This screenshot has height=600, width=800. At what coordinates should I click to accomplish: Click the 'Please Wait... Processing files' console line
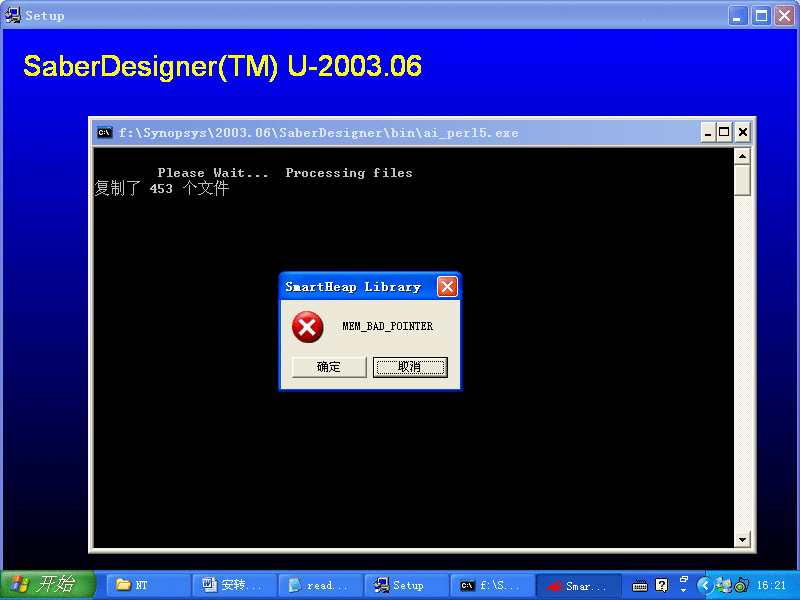pyautogui.click(x=285, y=173)
